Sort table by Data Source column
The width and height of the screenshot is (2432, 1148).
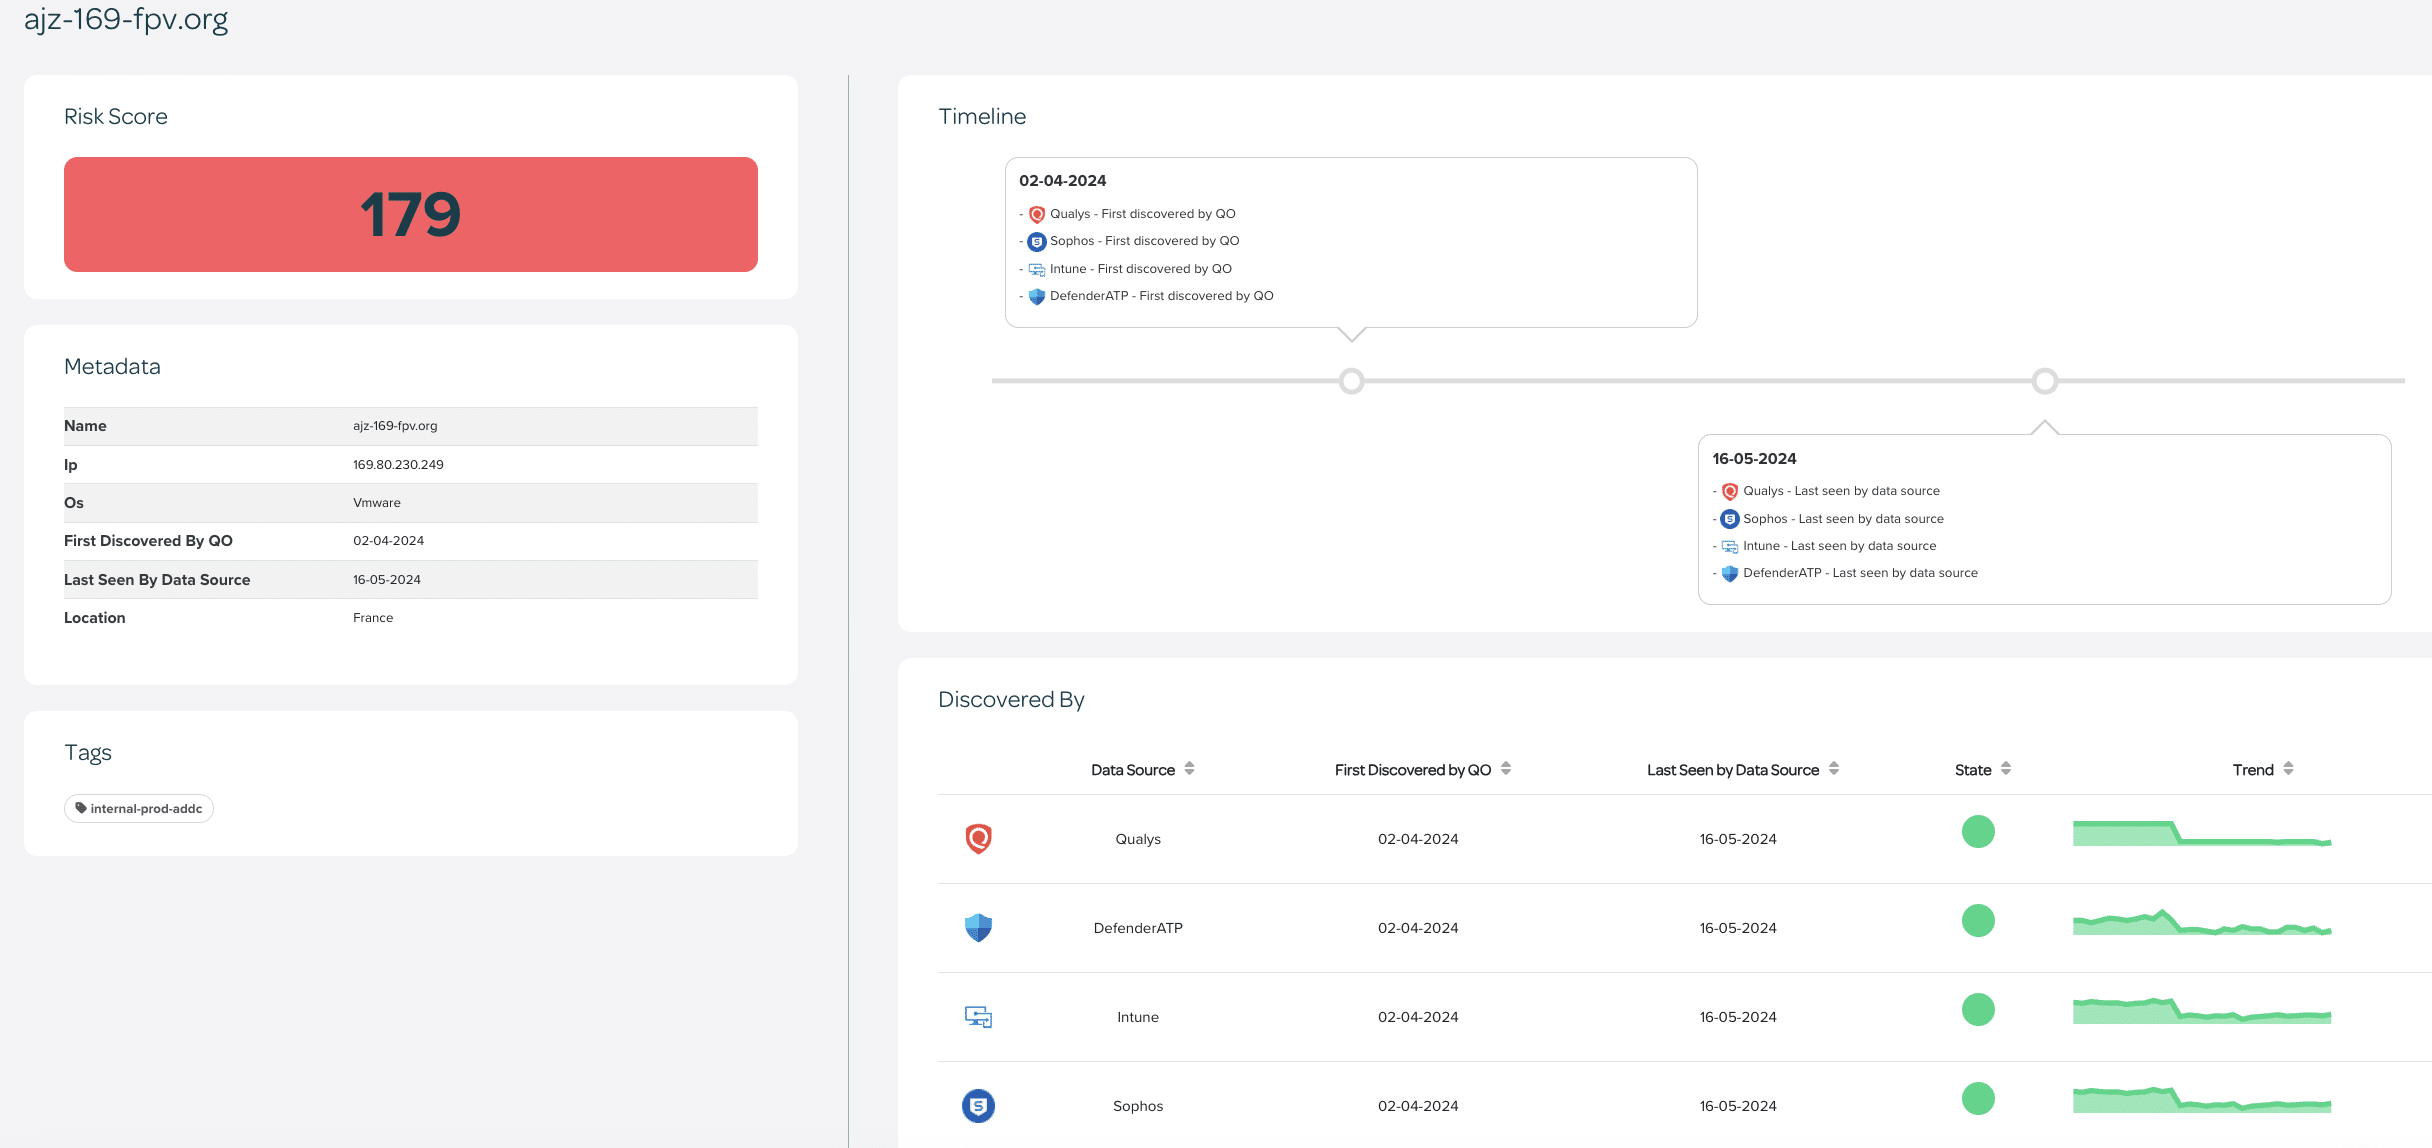[x=1189, y=769]
